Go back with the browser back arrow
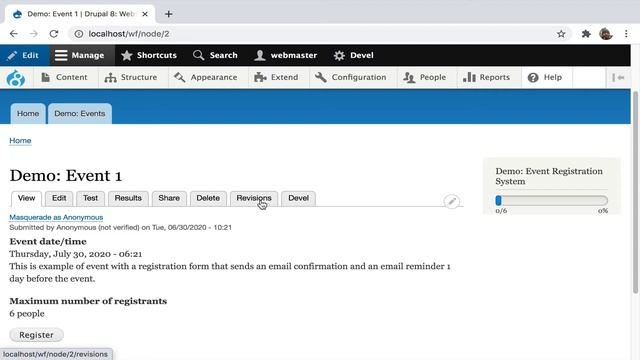Viewport: 640px width, 360px height. (x=13, y=34)
